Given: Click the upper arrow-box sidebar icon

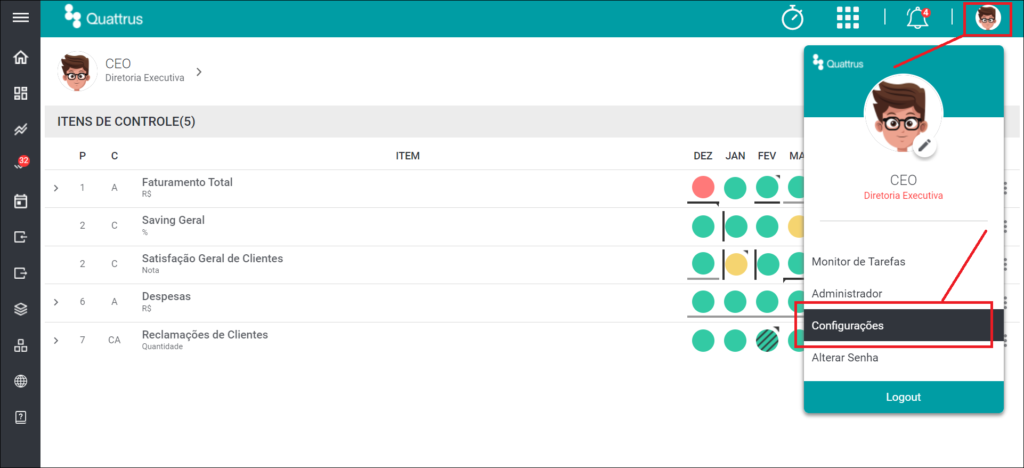Looking at the screenshot, I should 20,236.
